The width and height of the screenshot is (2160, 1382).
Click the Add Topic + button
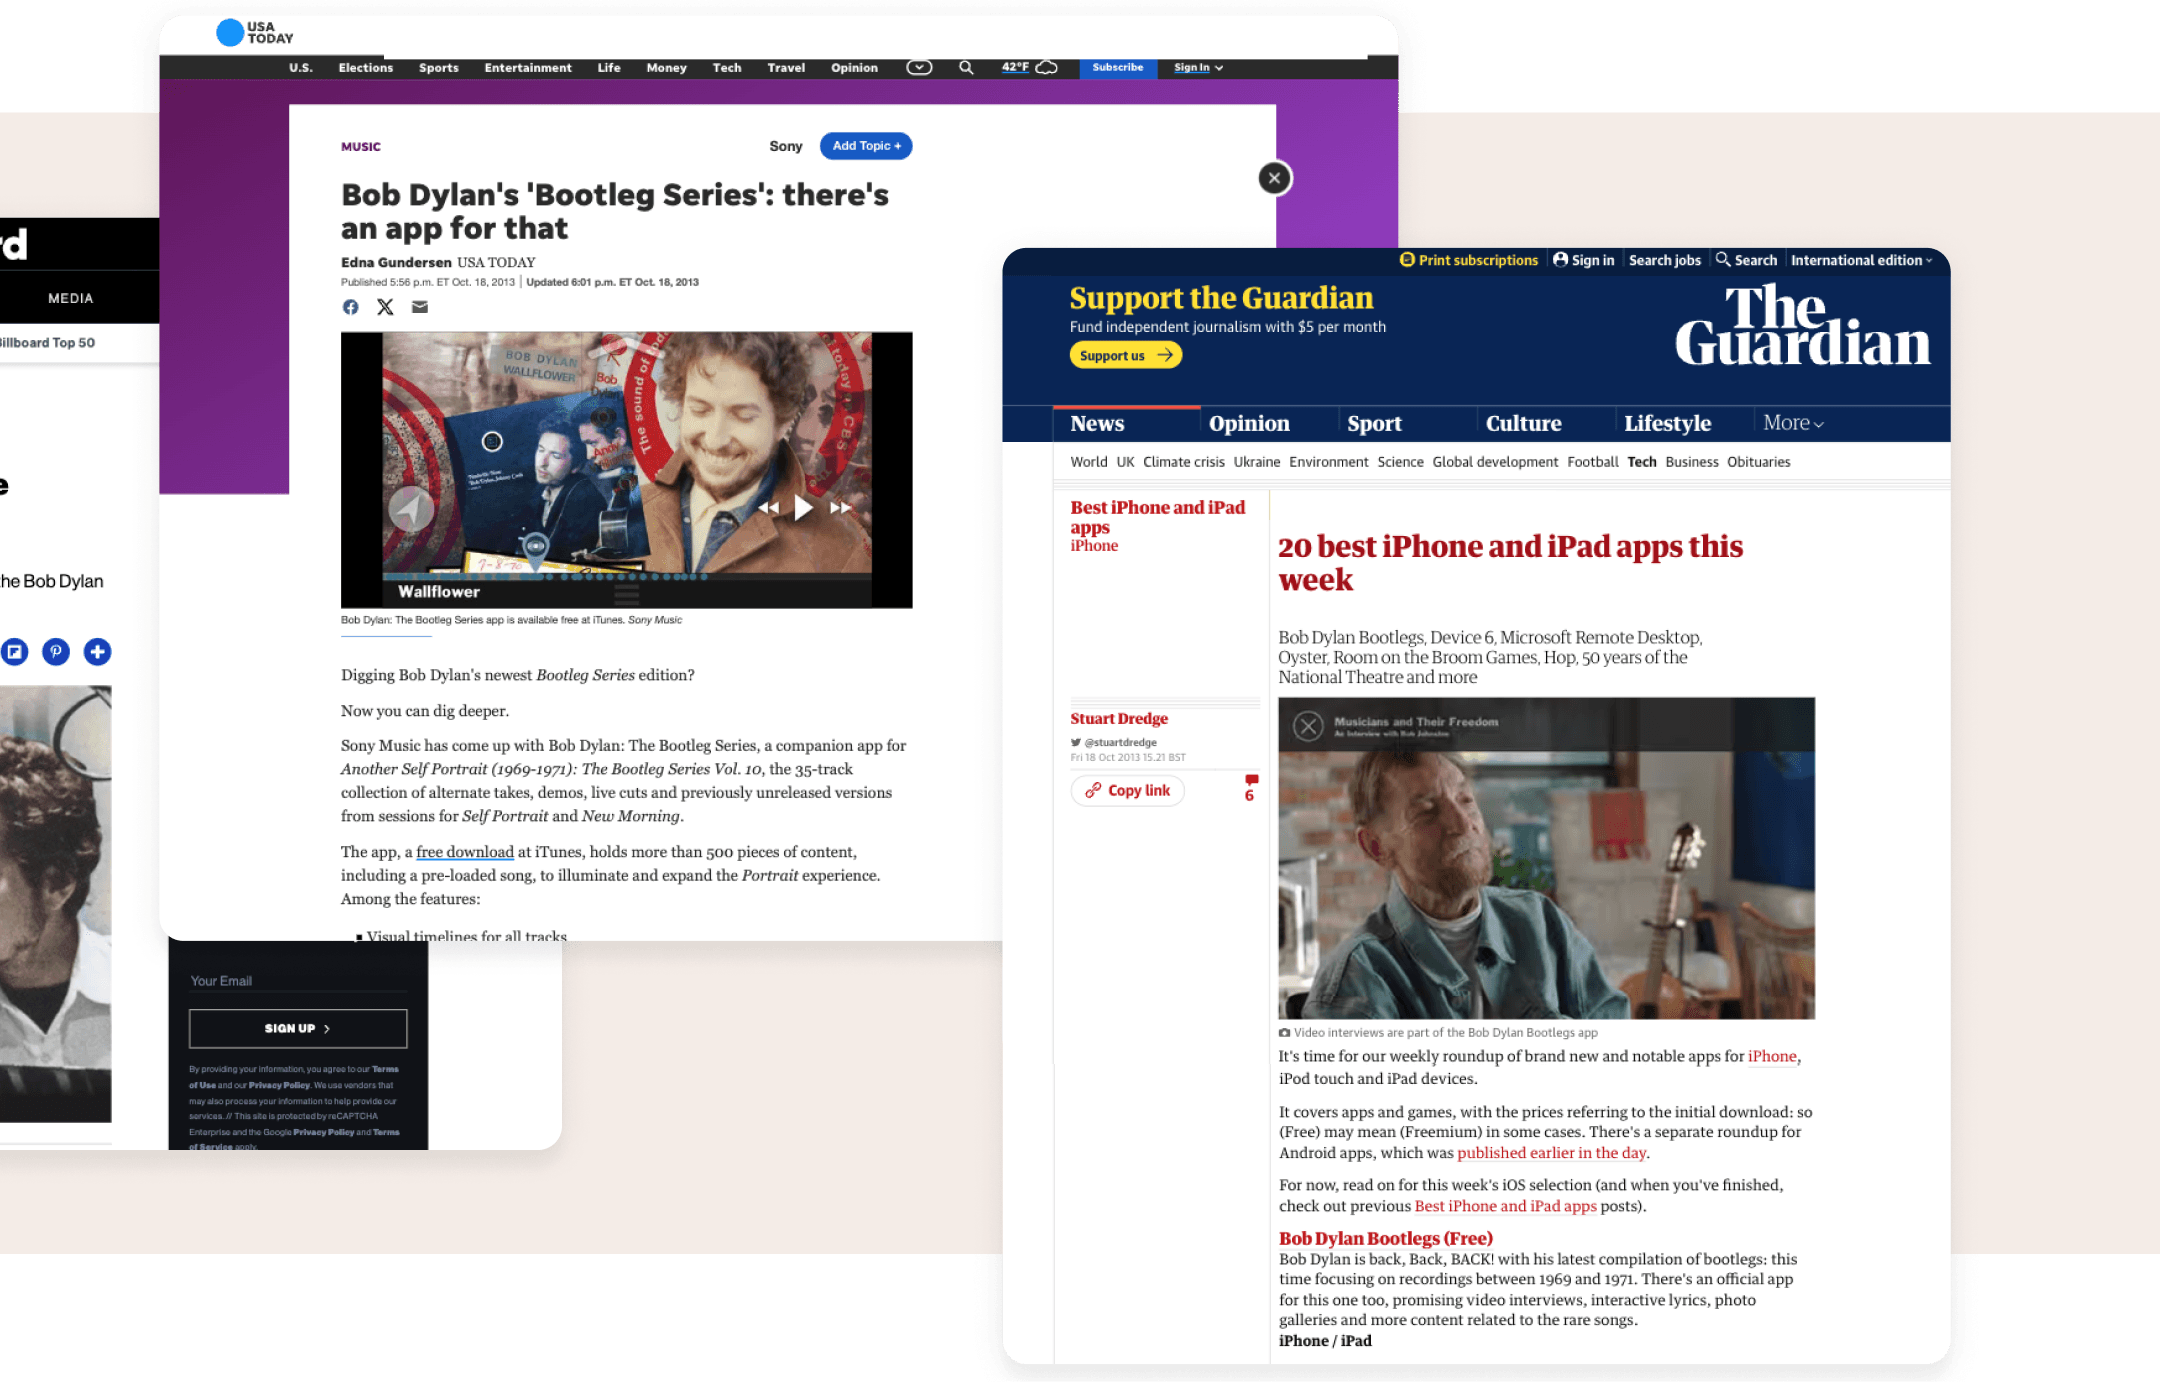(866, 146)
